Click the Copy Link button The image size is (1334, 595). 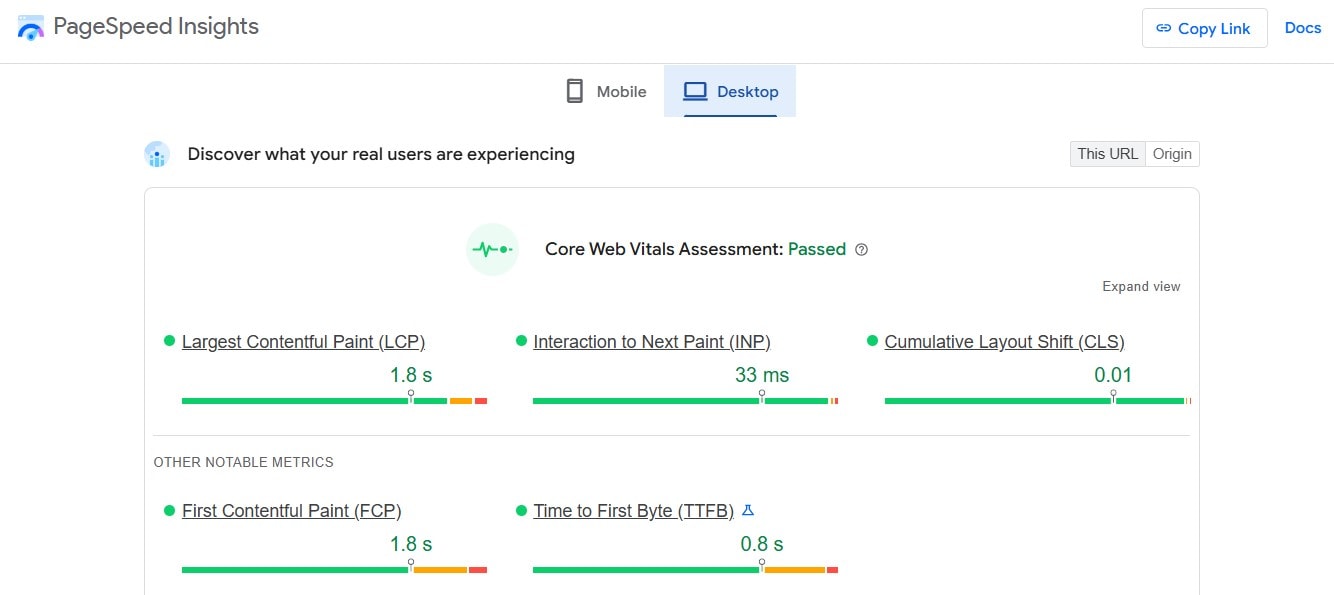(x=1204, y=28)
